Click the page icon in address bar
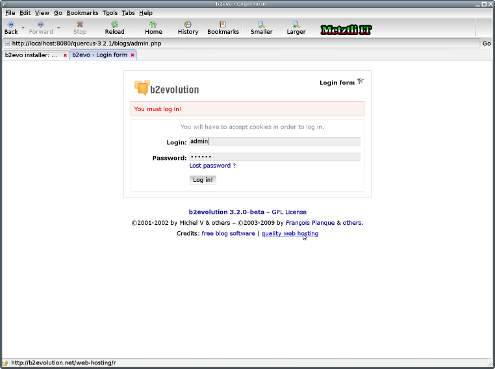The width and height of the screenshot is (495, 369). [x=7, y=44]
